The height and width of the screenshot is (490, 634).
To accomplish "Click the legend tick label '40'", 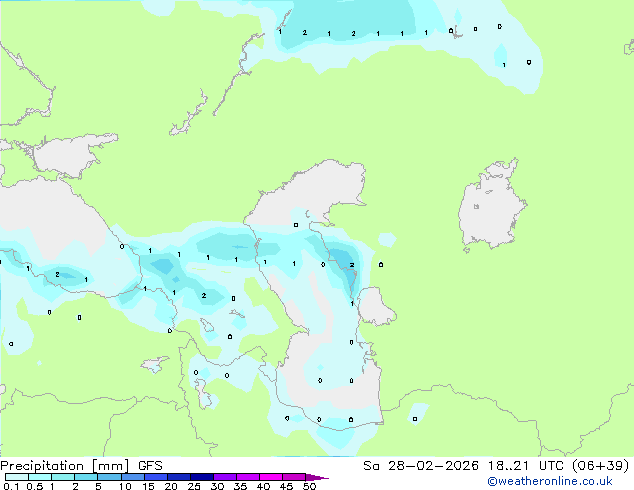I will pyautogui.click(x=263, y=486).
